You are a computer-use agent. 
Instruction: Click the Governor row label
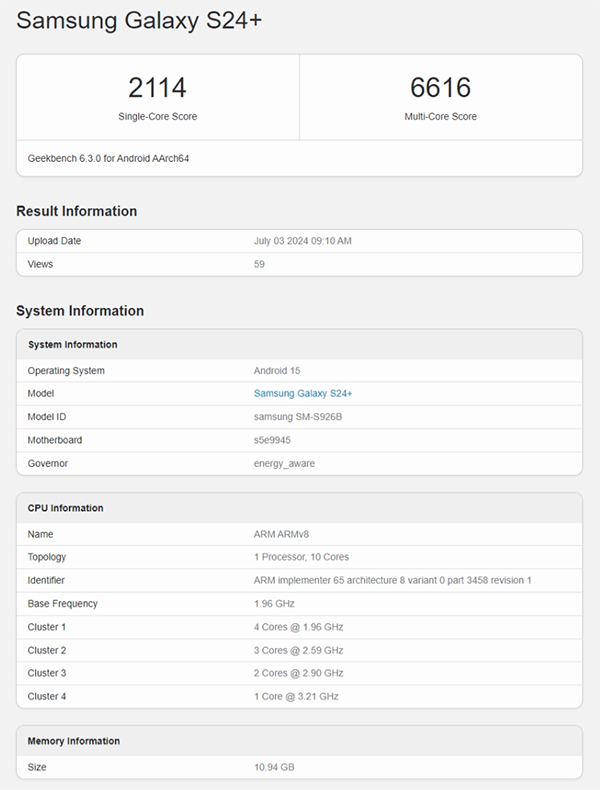(47, 464)
